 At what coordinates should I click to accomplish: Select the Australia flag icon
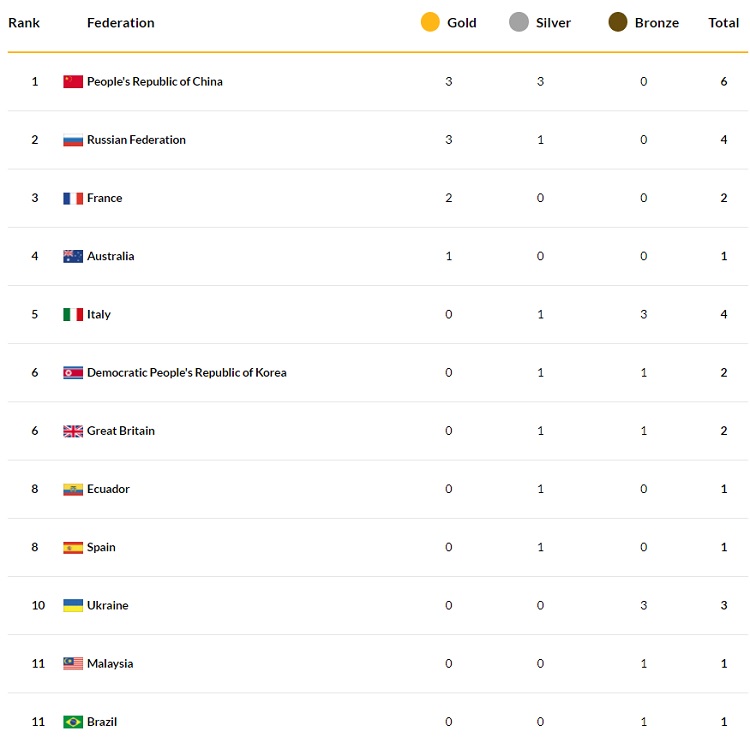pyautogui.click(x=73, y=256)
